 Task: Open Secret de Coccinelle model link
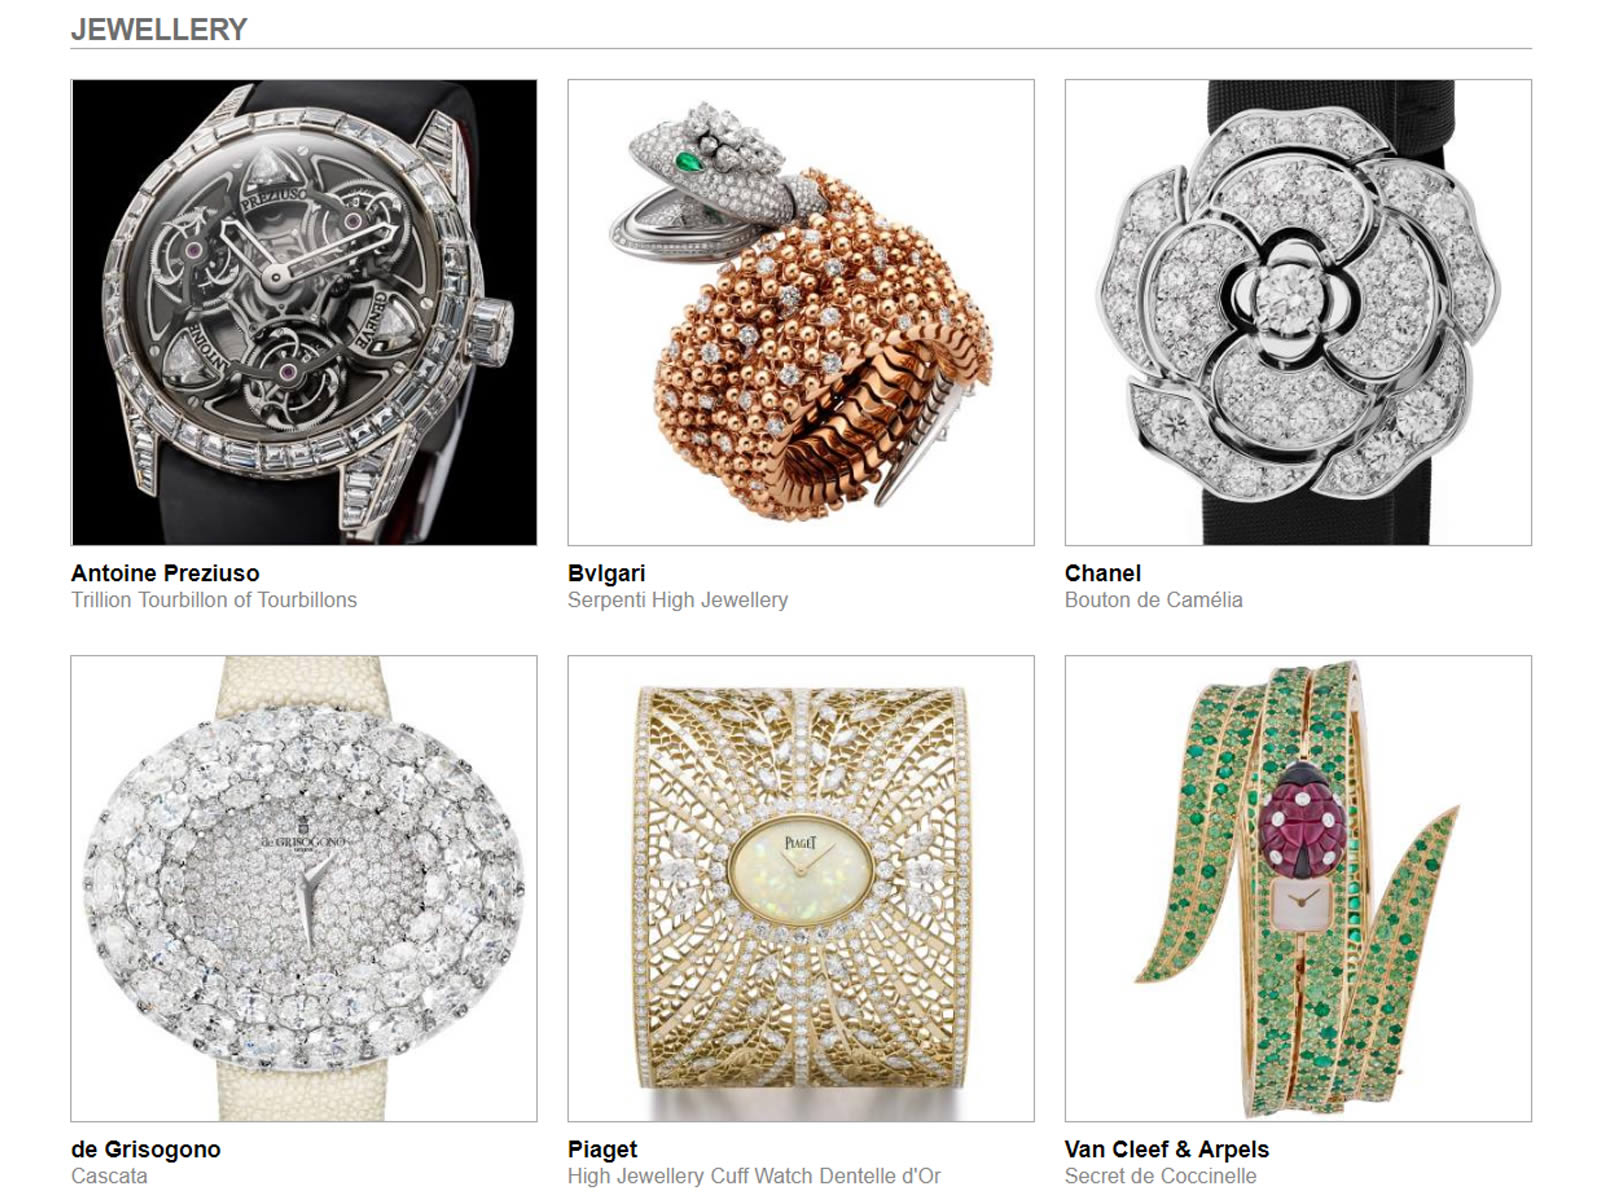click(x=1161, y=1176)
